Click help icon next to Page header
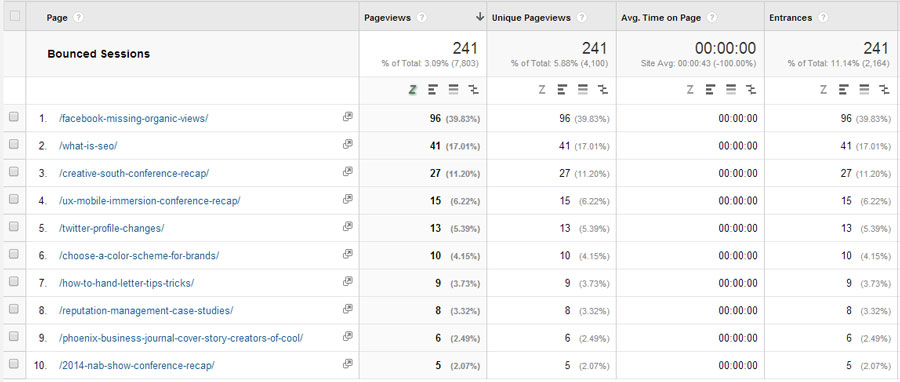The width and height of the screenshot is (900, 382). [x=79, y=18]
